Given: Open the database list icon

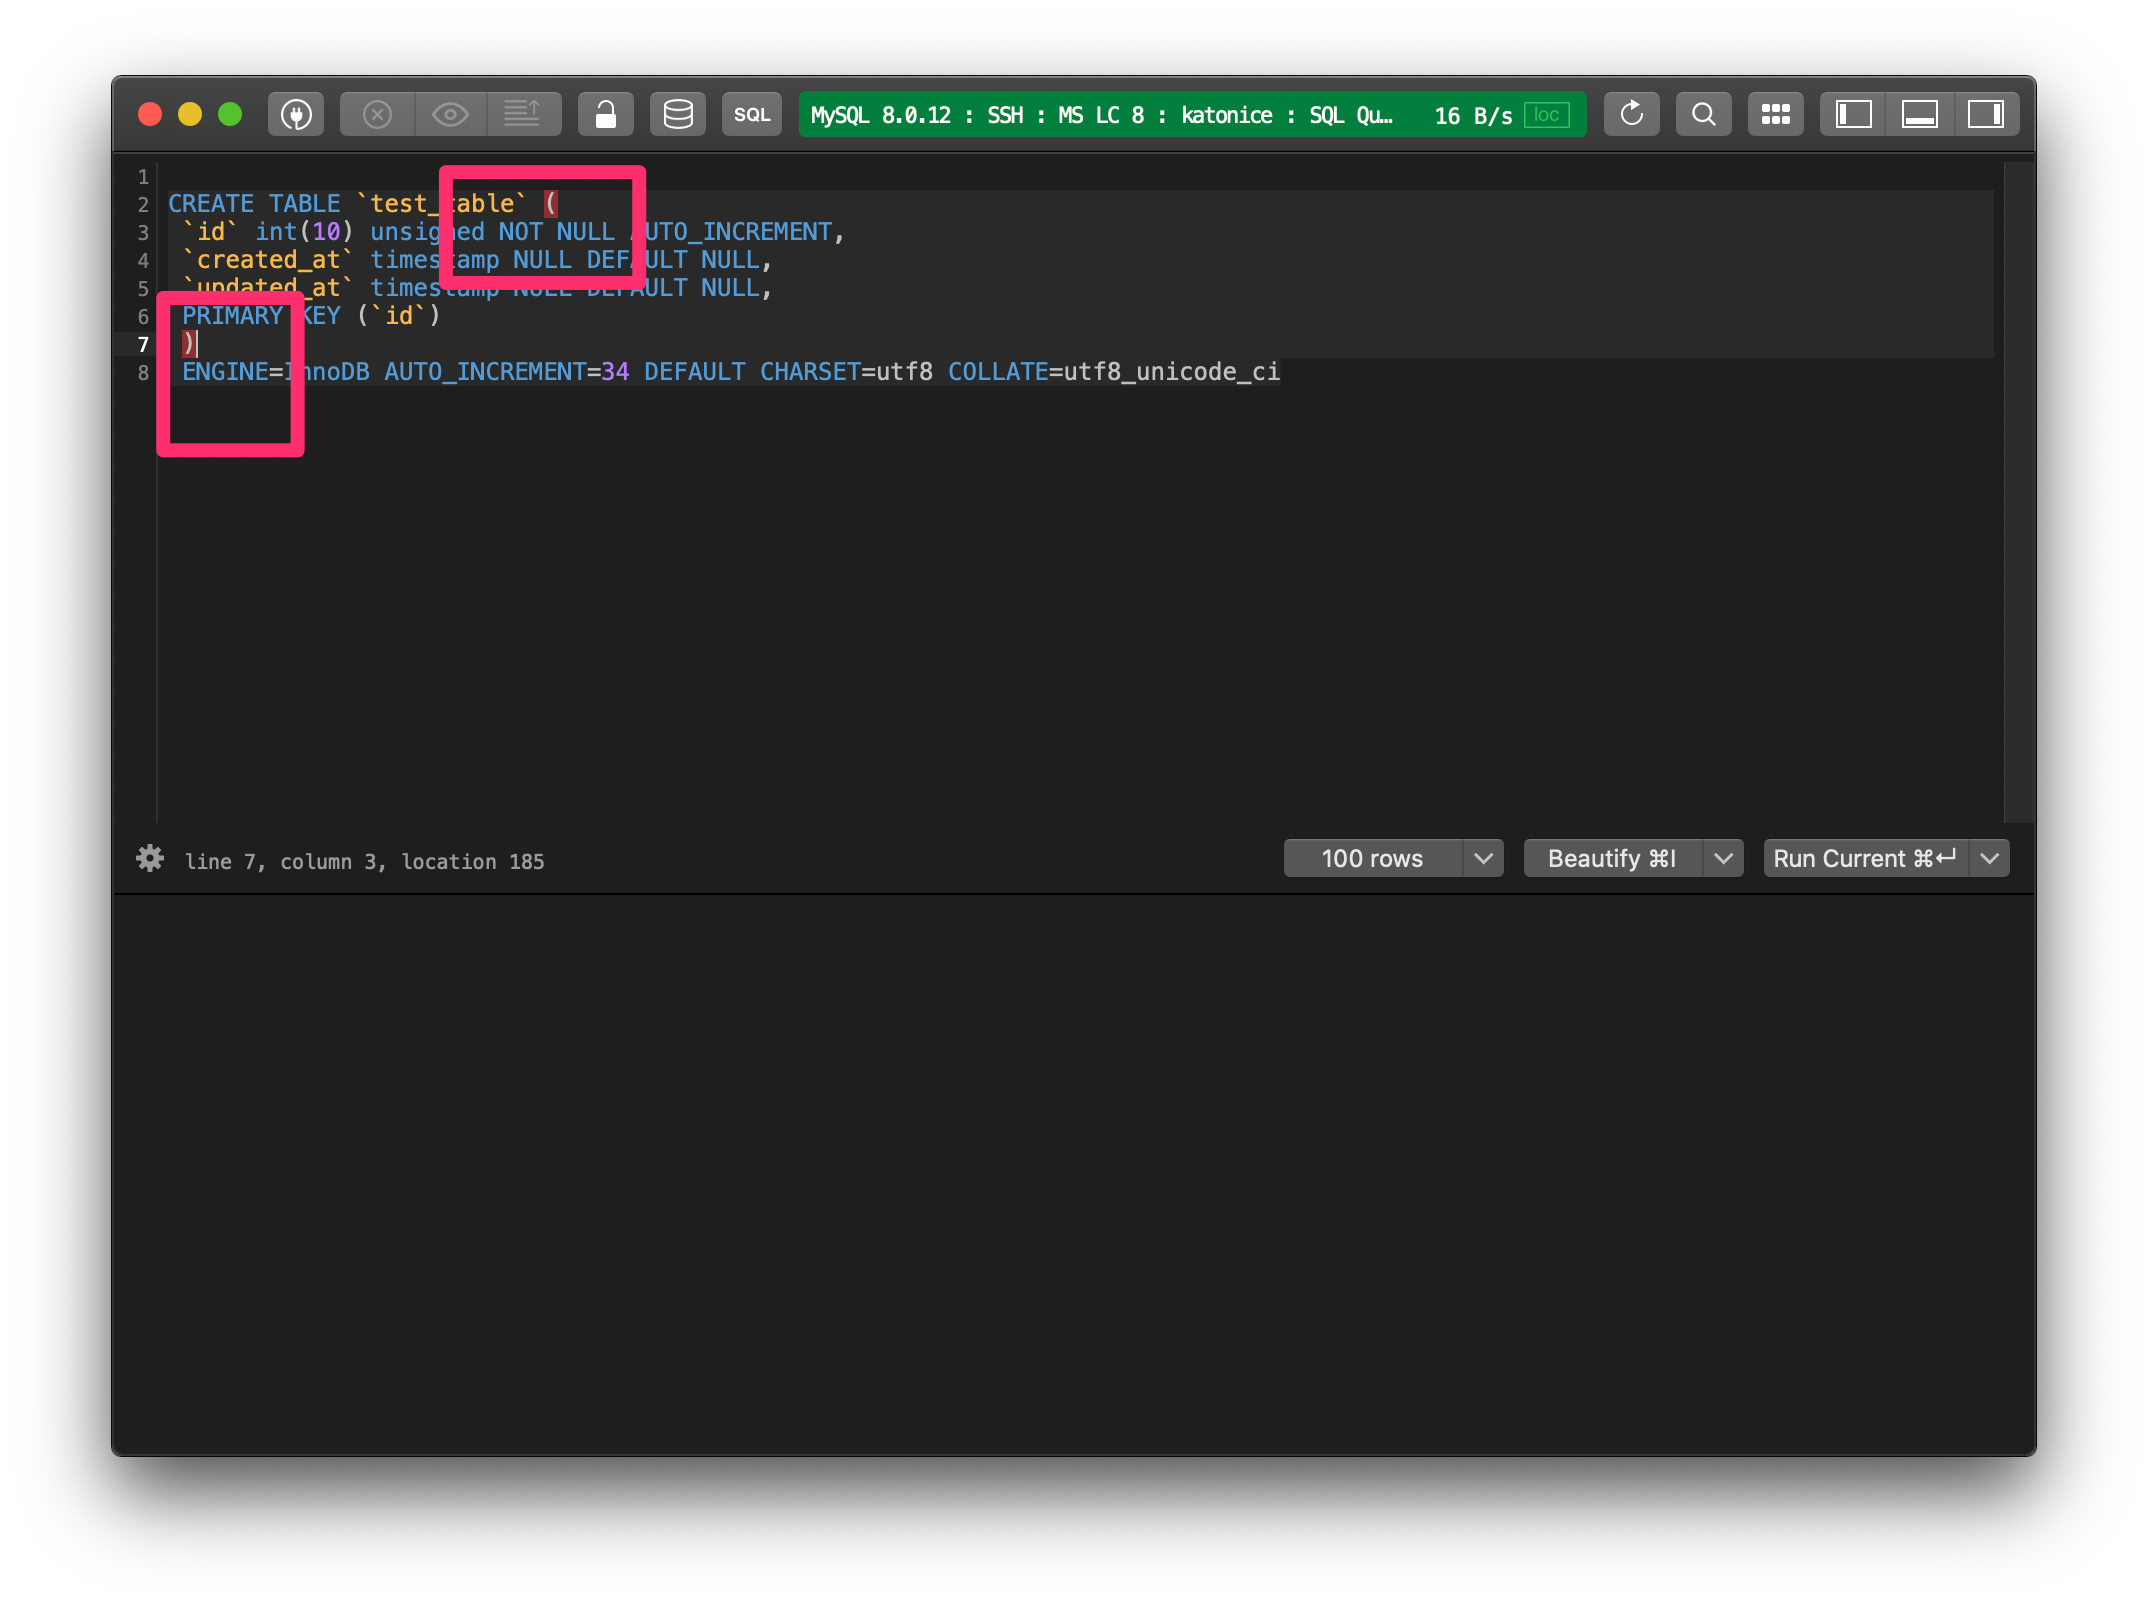Looking at the screenshot, I should (677, 113).
